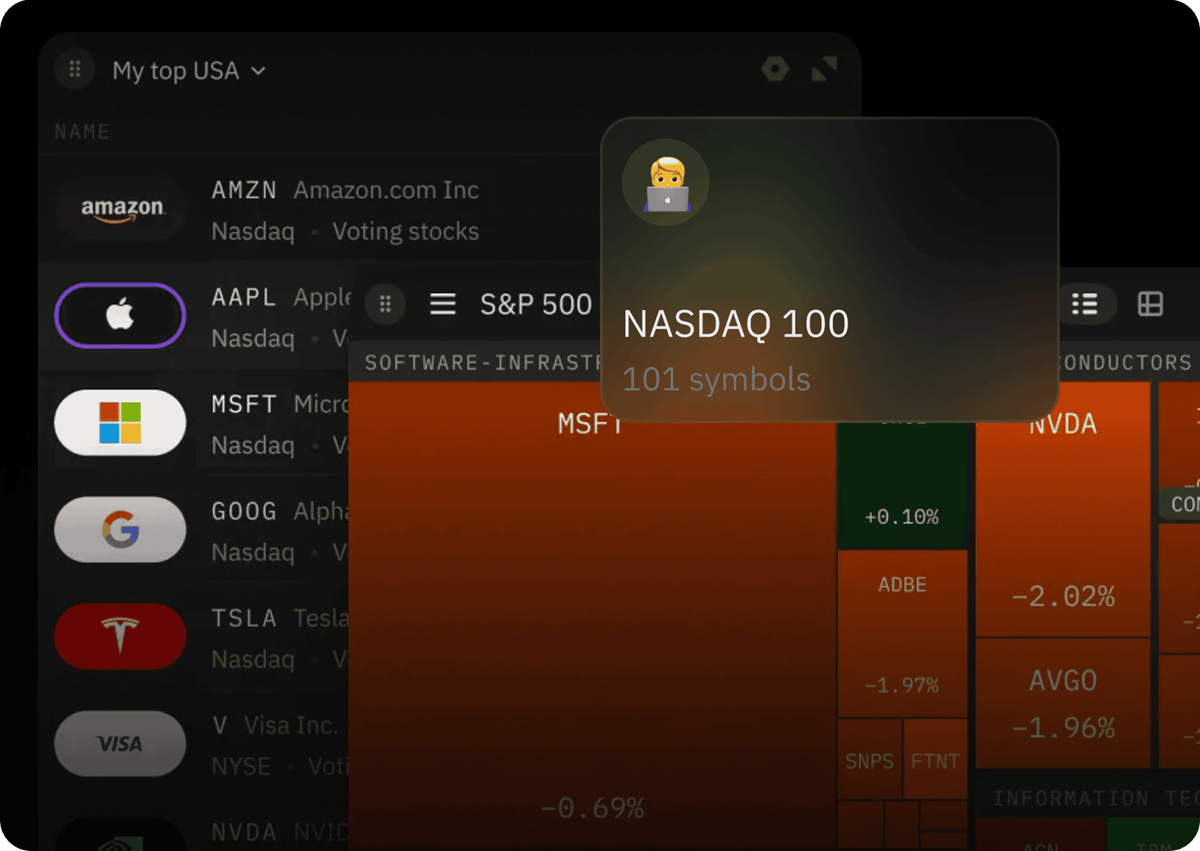Switch to grid layout view

(x=1150, y=304)
